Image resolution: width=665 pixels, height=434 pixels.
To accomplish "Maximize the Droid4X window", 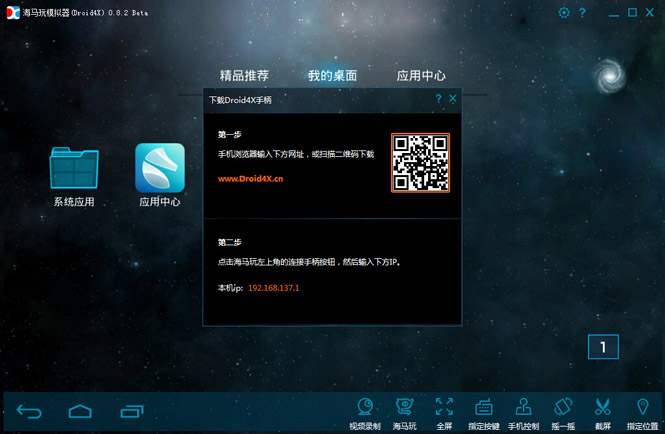I will click(x=632, y=13).
